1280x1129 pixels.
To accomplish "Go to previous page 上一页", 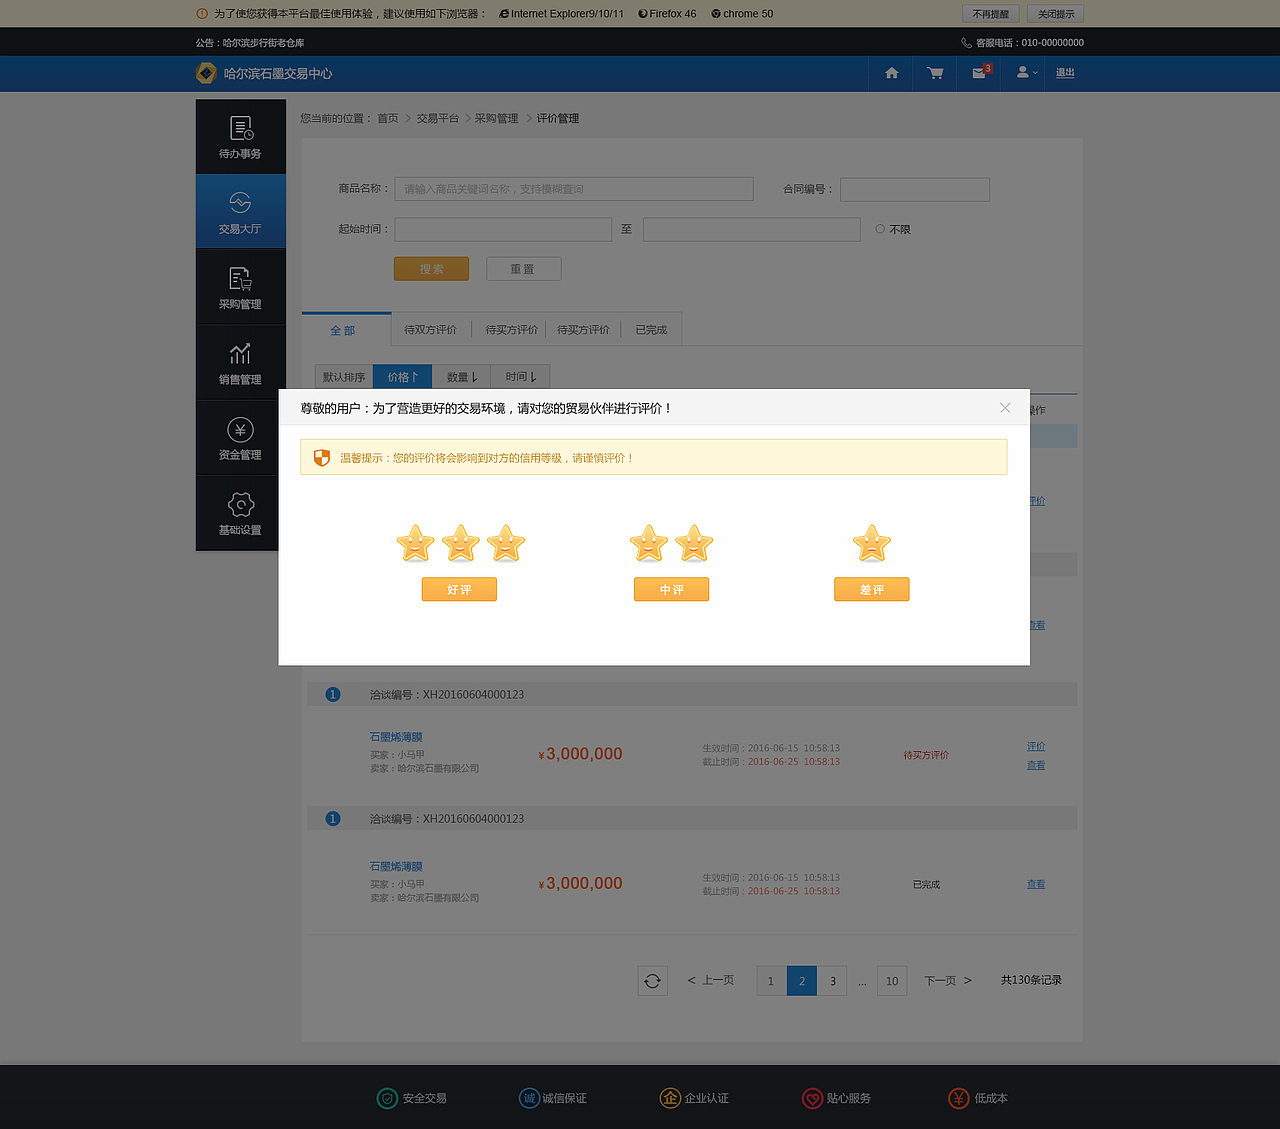I will pos(711,981).
